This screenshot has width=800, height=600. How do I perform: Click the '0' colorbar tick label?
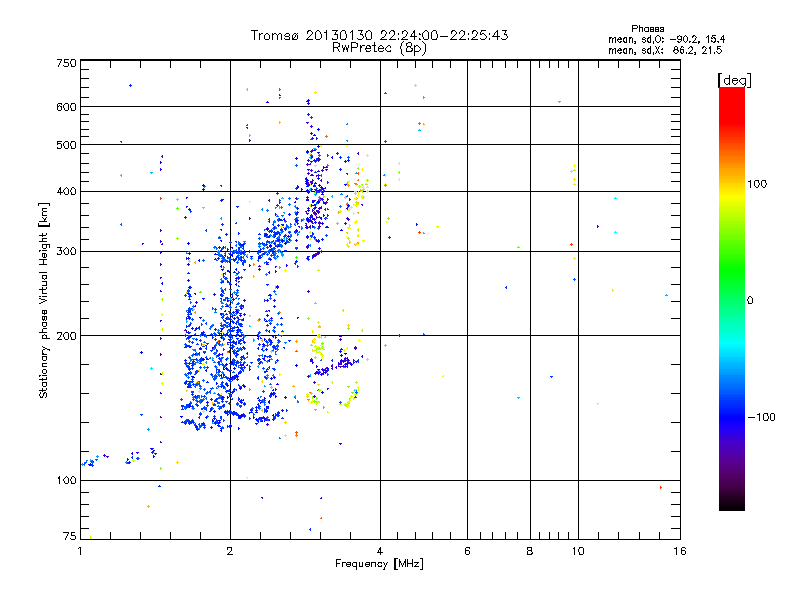[750, 301]
